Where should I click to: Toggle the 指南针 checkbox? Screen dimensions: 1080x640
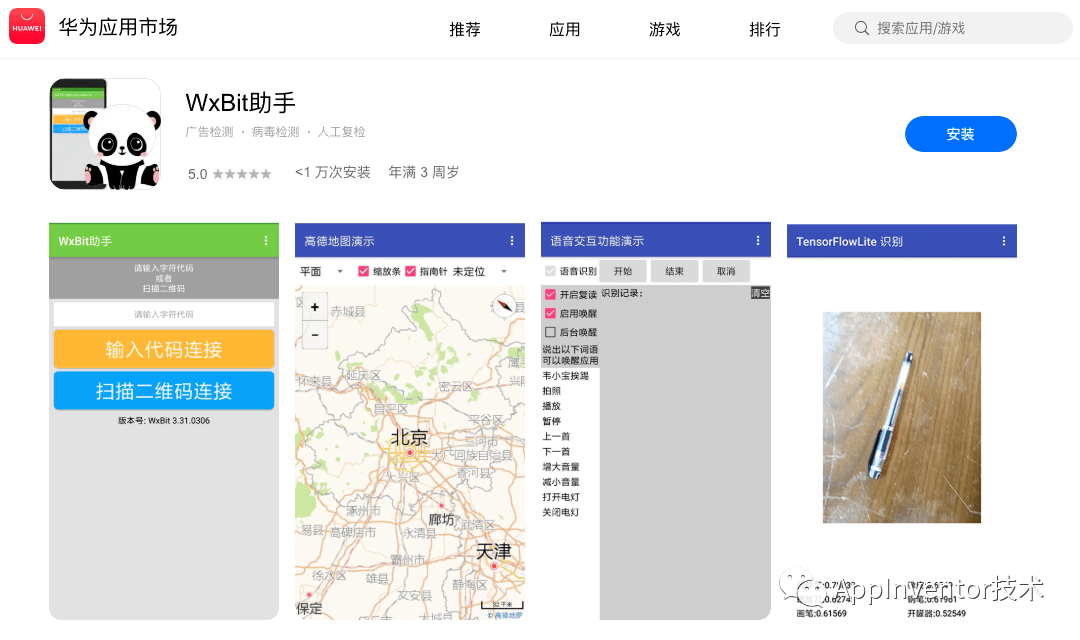tap(411, 271)
